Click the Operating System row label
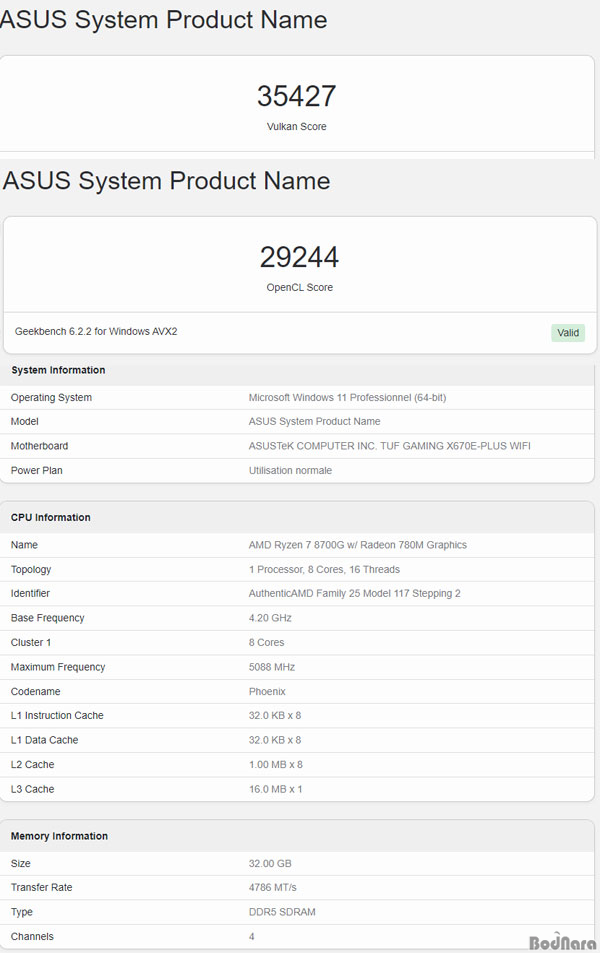The width and height of the screenshot is (600, 953). [x=51, y=397]
